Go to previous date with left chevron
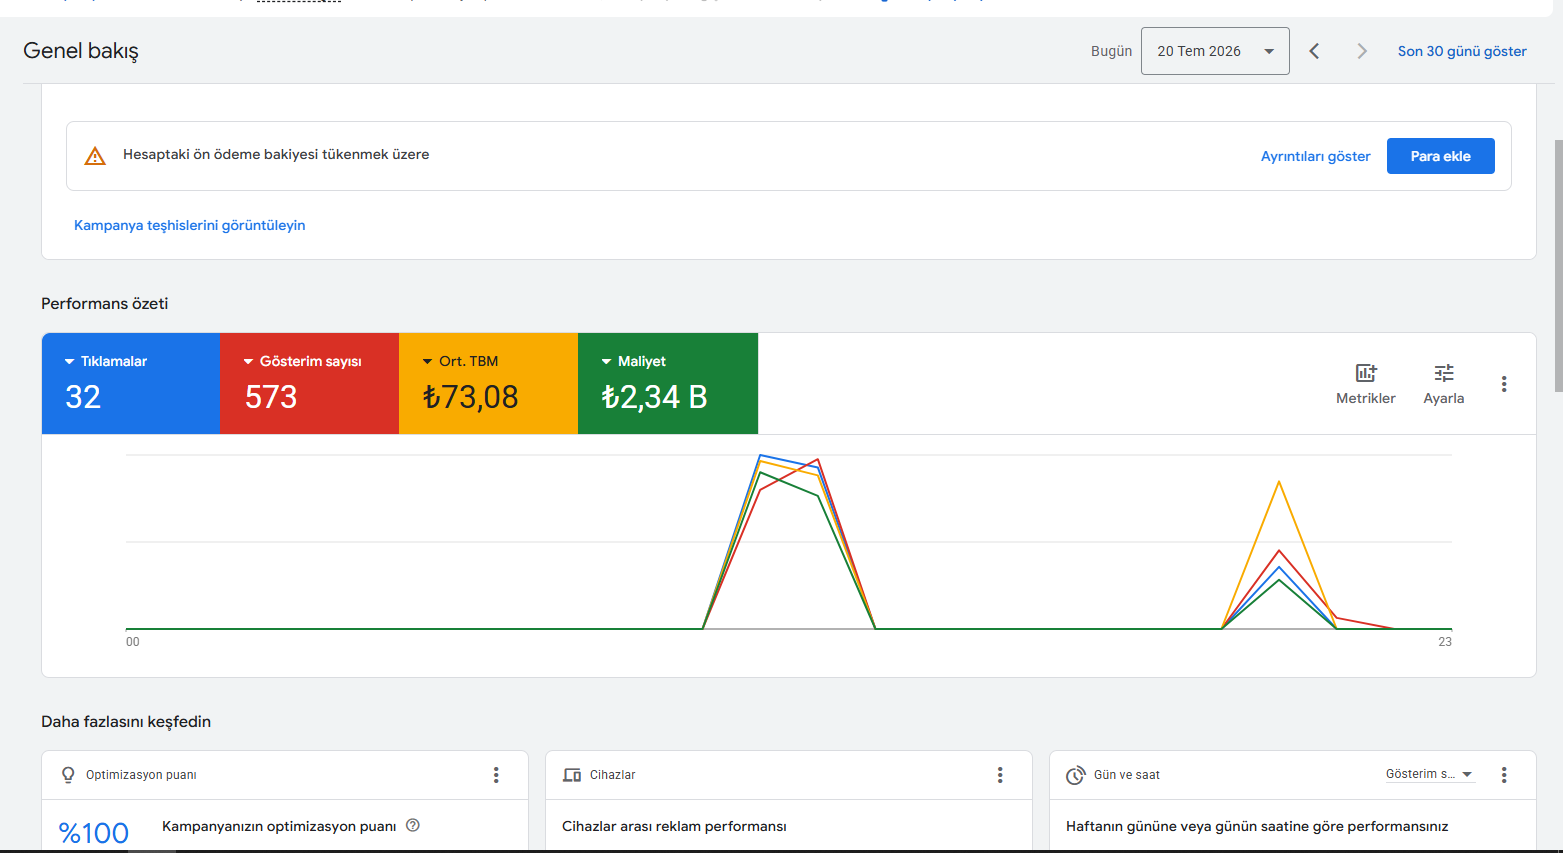Screen dimensions: 1563x853 1314,51
